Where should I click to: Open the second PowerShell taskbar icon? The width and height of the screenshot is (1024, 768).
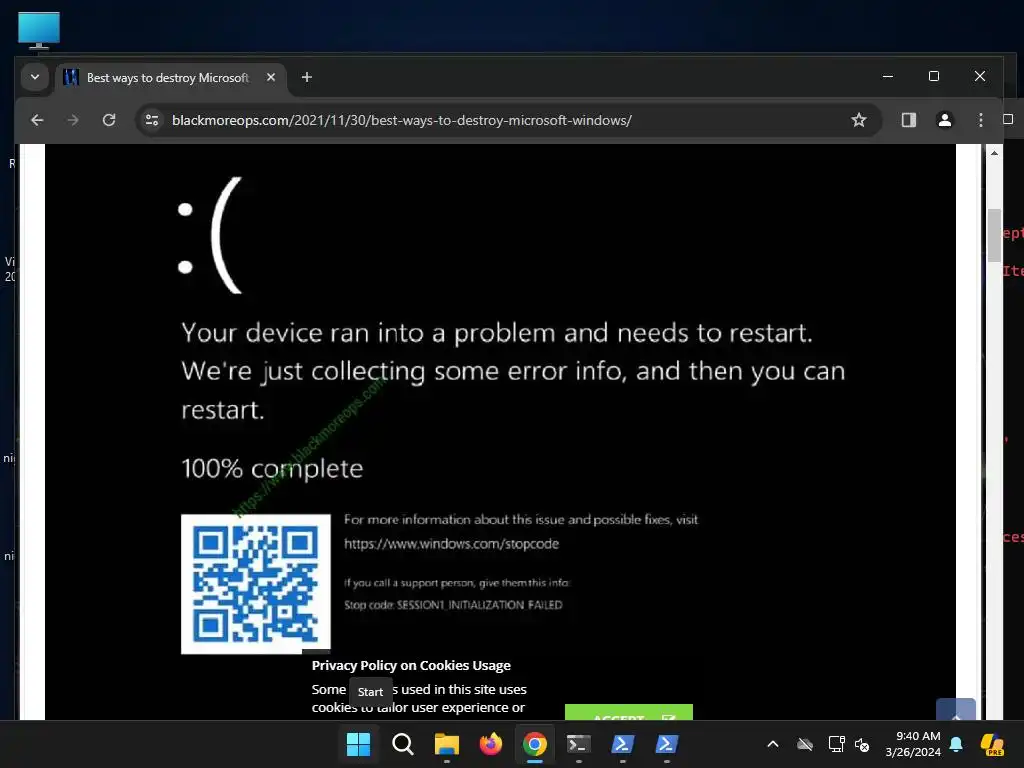[x=666, y=744]
